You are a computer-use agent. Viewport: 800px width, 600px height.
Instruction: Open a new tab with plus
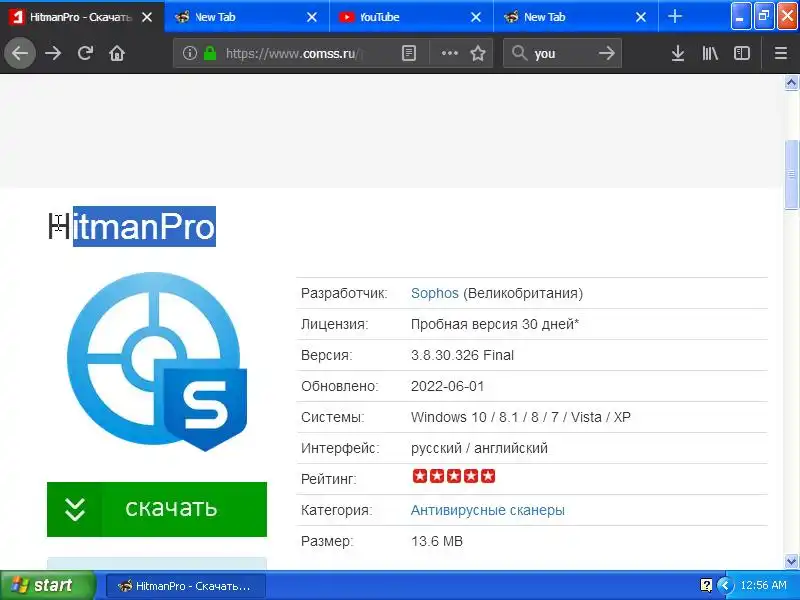tap(675, 17)
